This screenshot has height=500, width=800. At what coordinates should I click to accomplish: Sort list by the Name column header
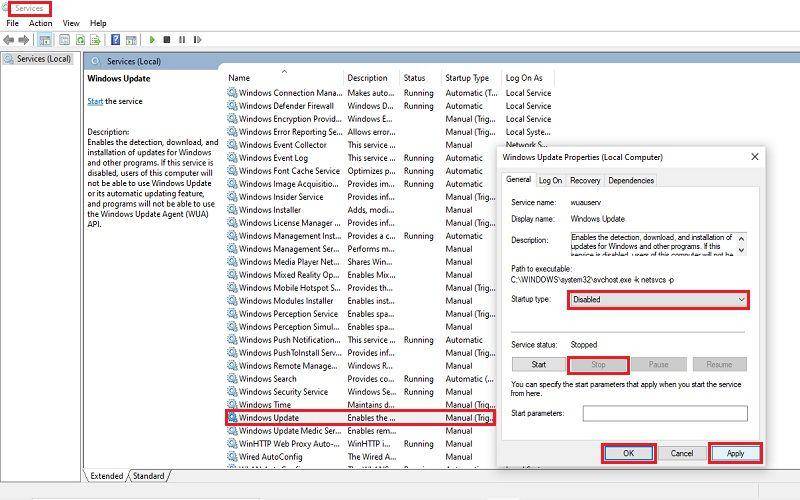tap(284, 78)
